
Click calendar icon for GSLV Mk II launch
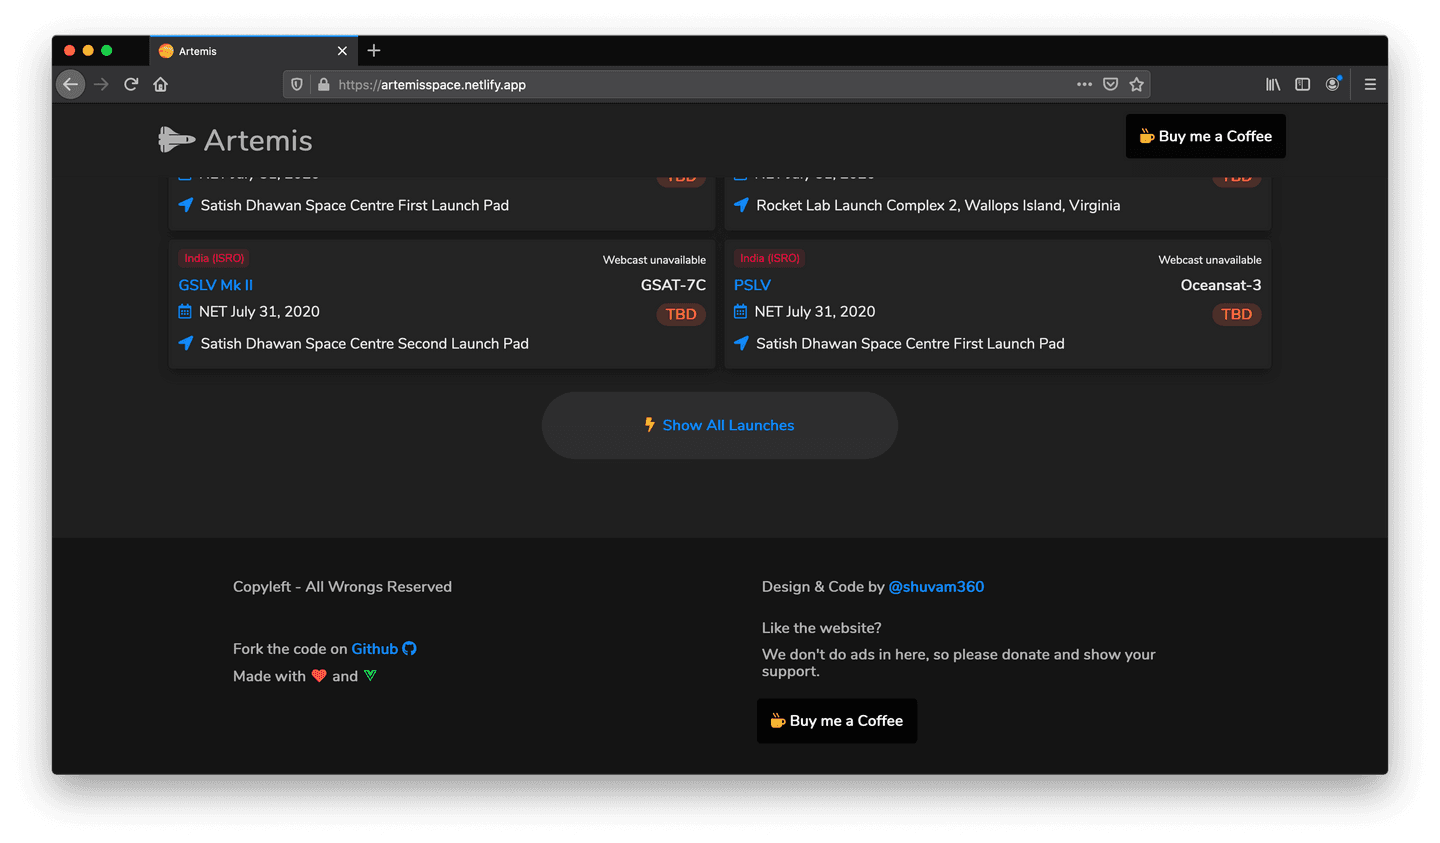(x=185, y=312)
